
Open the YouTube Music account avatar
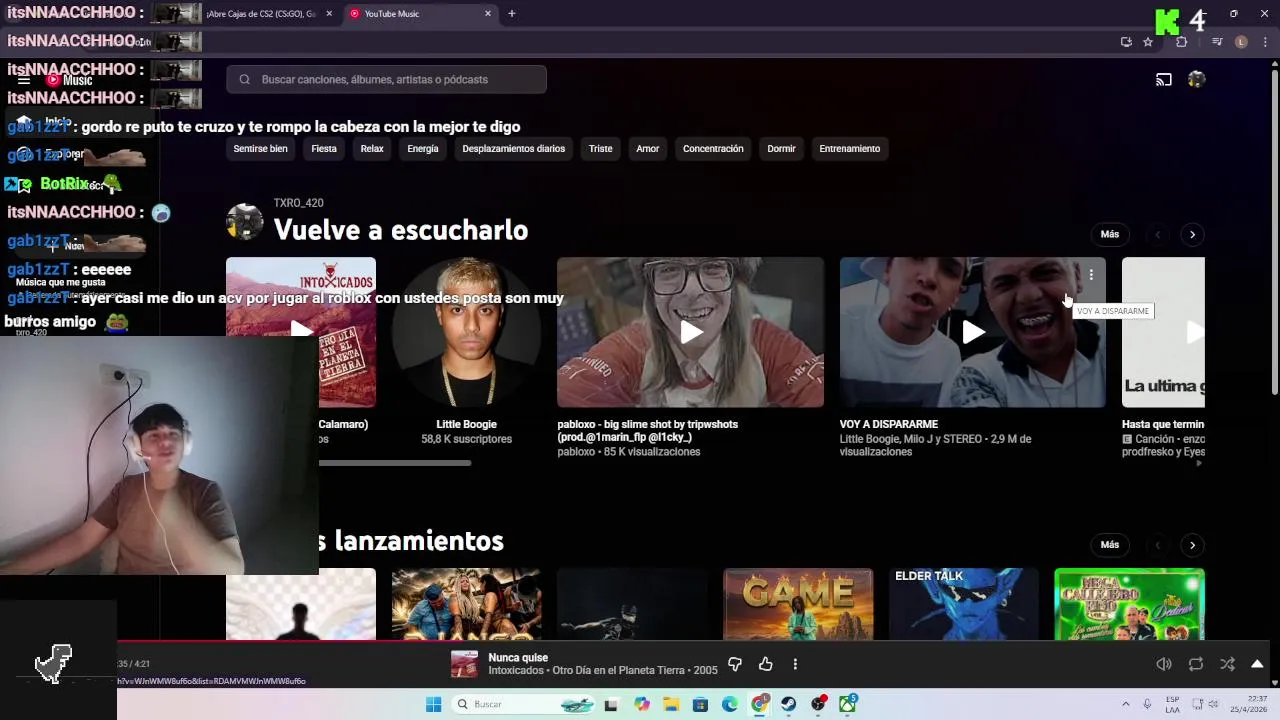(1196, 79)
